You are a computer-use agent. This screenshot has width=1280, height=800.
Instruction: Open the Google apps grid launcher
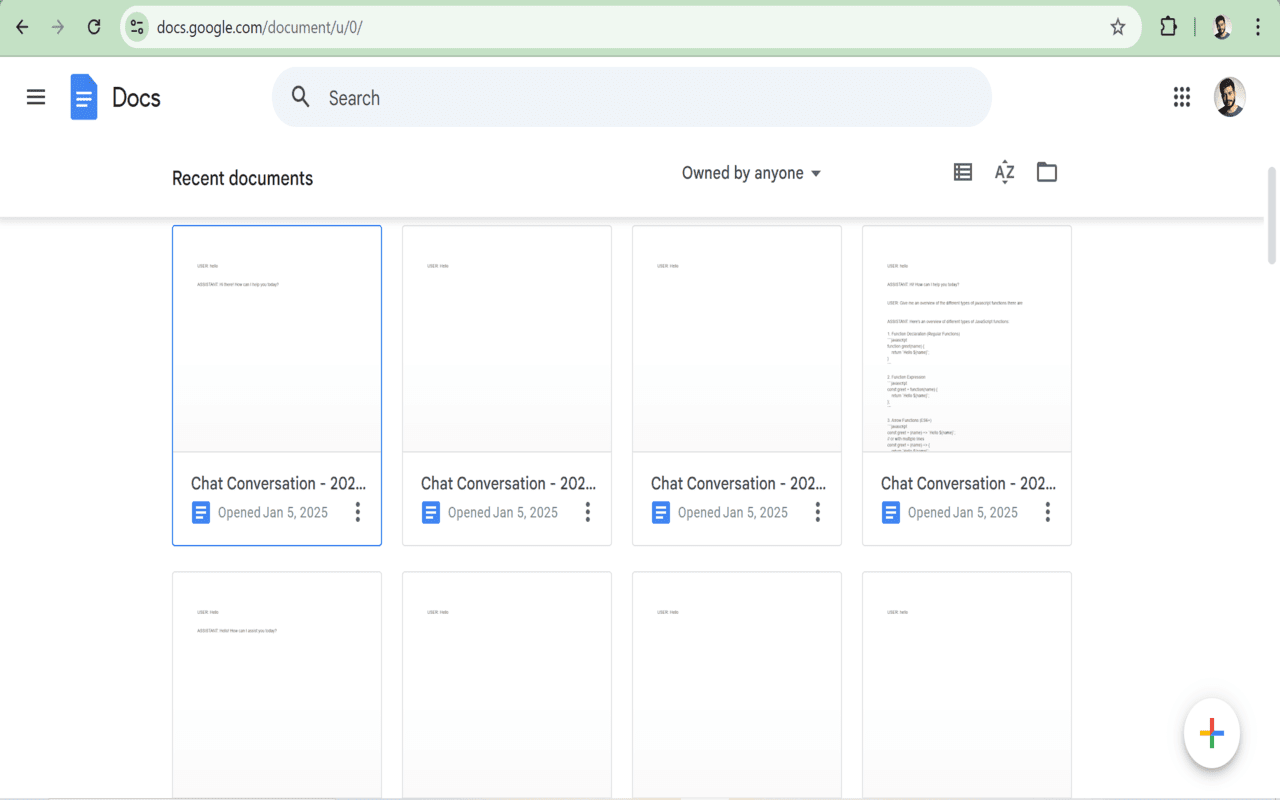click(1182, 97)
